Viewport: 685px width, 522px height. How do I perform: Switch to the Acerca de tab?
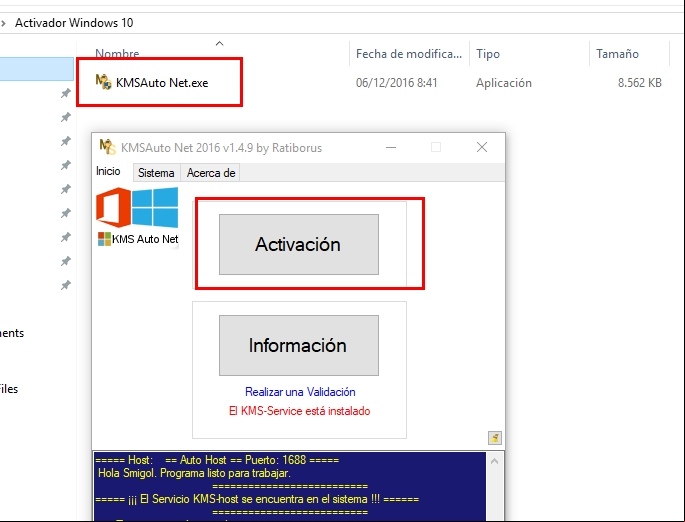[211, 173]
